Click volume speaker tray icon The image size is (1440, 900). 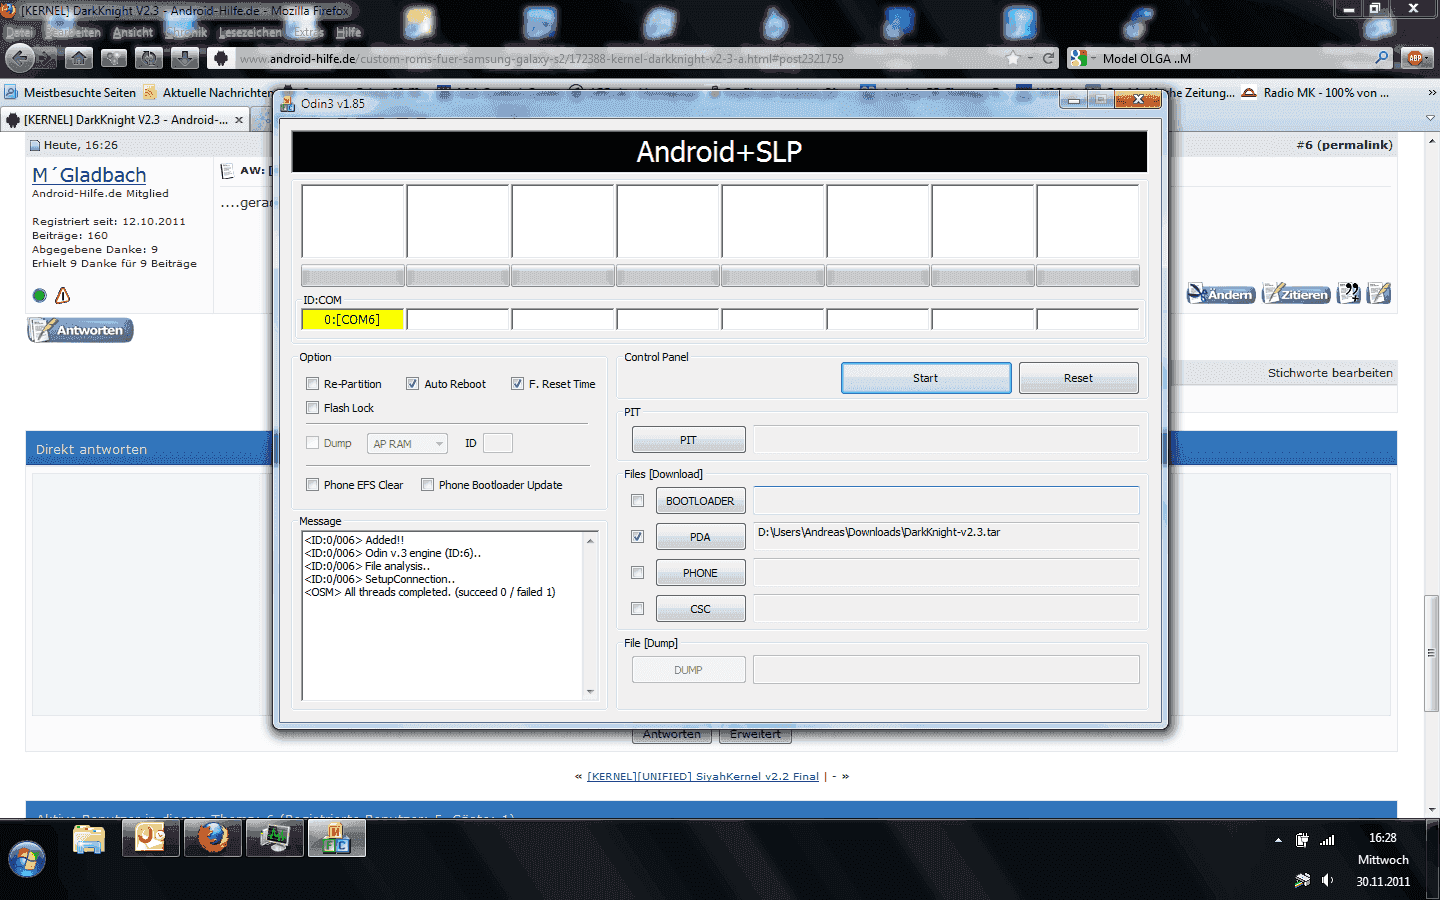[x=1327, y=881]
